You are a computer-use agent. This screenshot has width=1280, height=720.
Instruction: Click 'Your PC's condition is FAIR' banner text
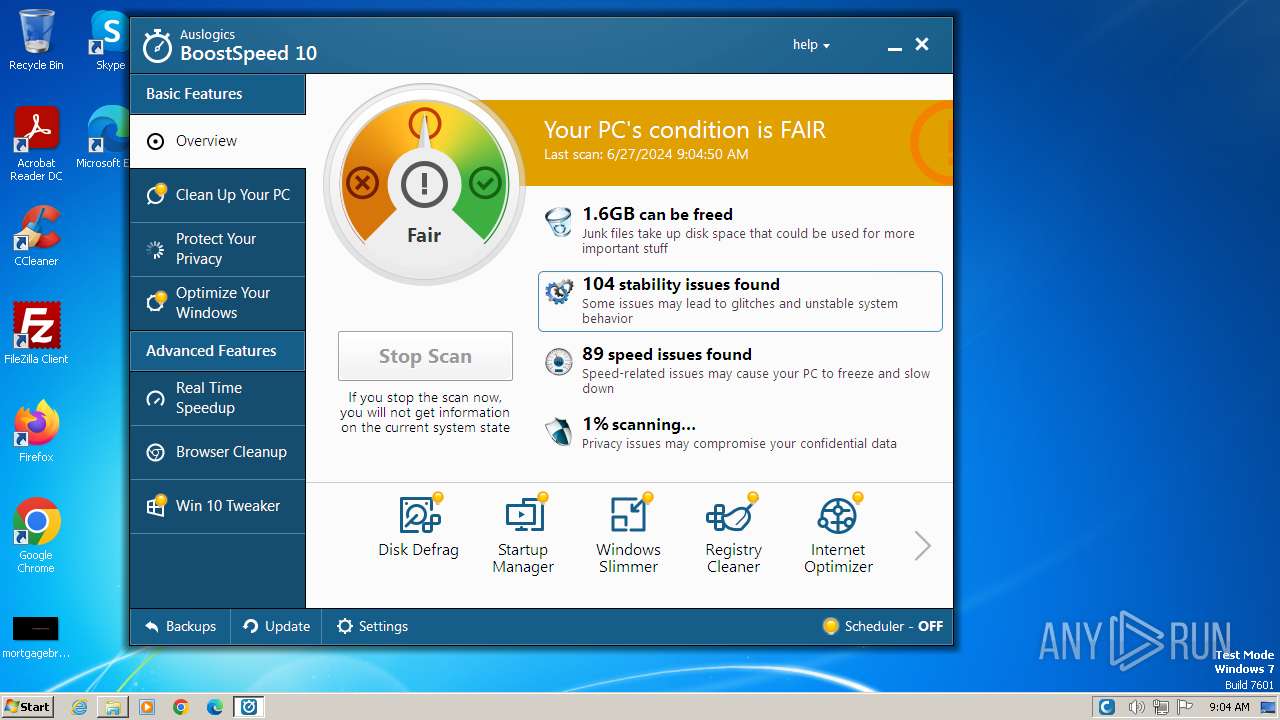tap(685, 130)
